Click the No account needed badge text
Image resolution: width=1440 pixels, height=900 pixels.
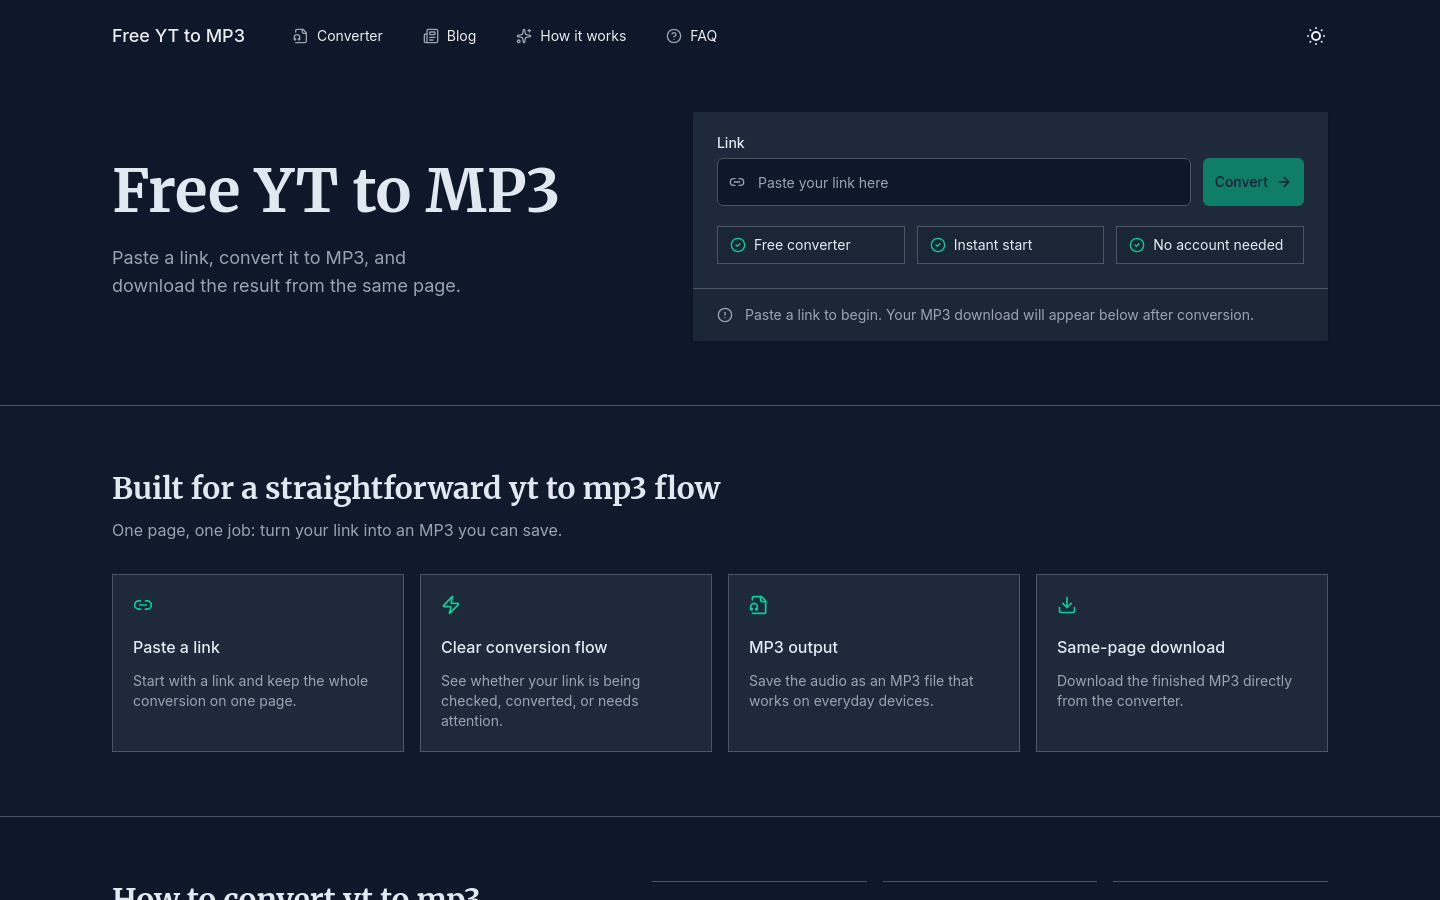coord(1218,245)
